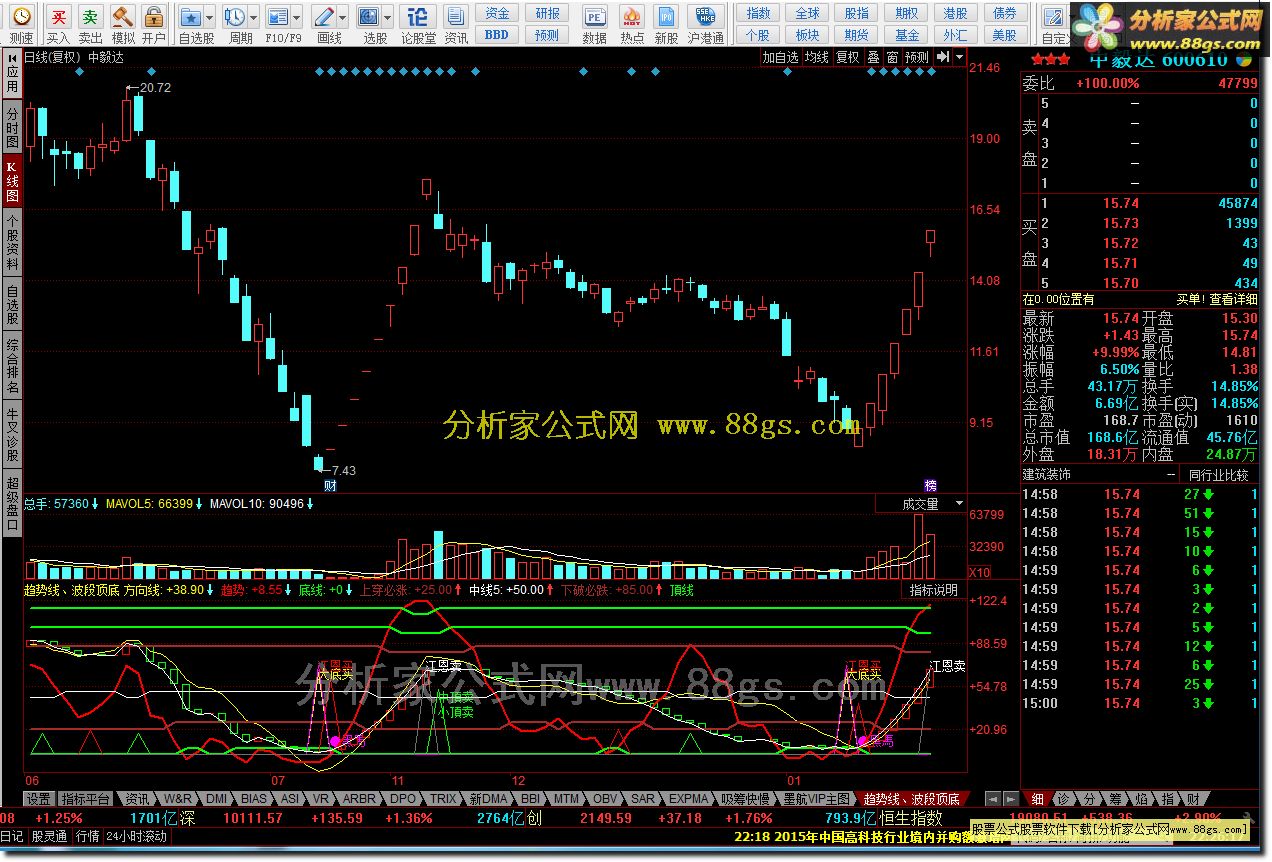Viewport: 1272px width, 862px height.
Task: Click the 数据 PE data icon
Action: point(595,24)
